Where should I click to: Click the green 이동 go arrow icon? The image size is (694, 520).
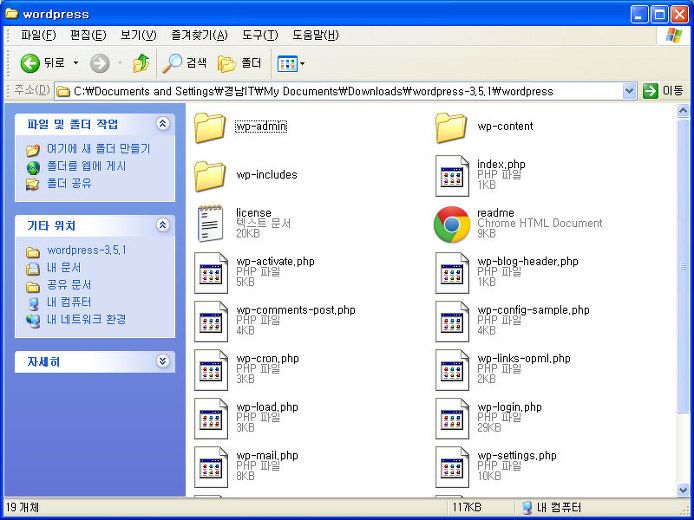(650, 91)
